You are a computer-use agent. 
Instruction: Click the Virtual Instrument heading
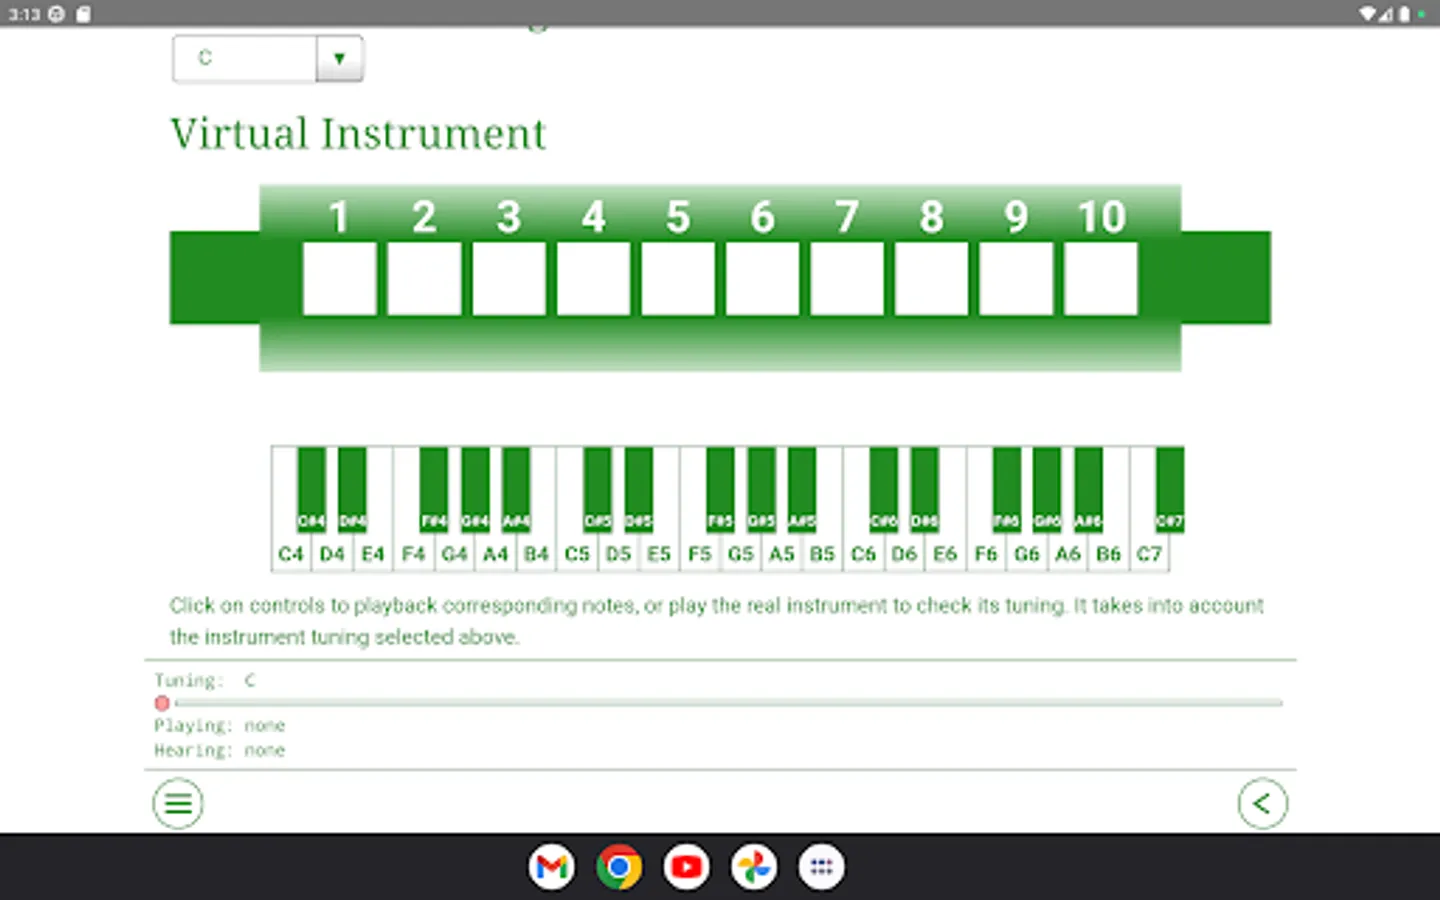[358, 134]
